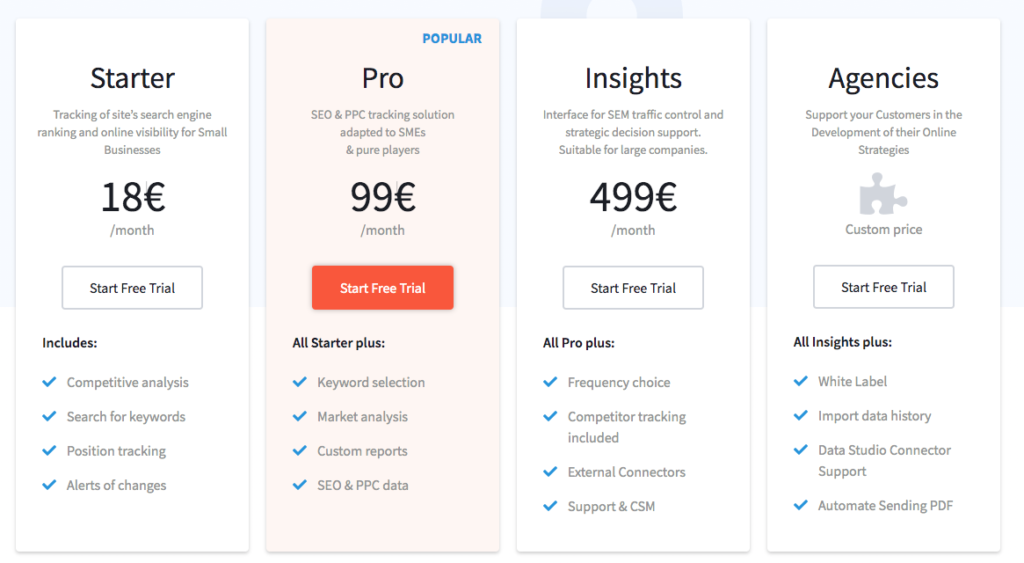This screenshot has height=563, width=1024.
Task: Click the checkmark next to White Label
Action: (x=801, y=381)
